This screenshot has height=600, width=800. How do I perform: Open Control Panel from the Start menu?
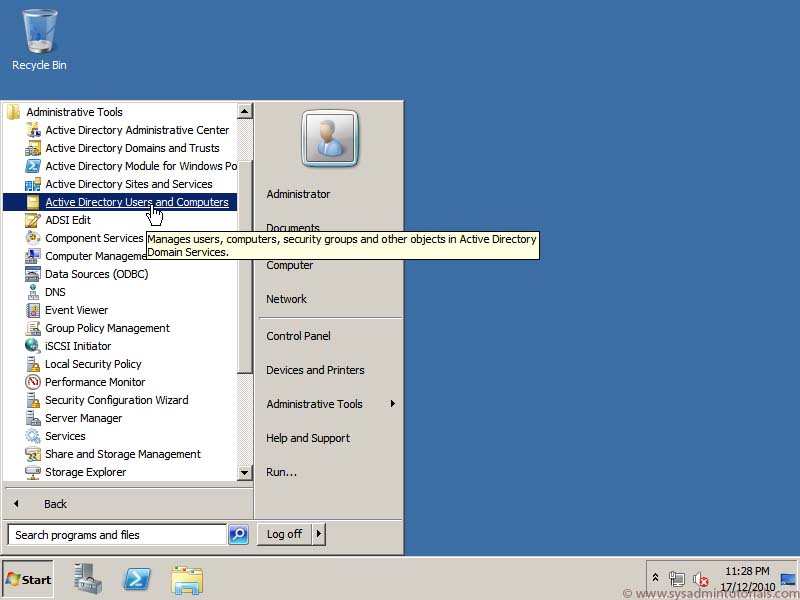[298, 336]
